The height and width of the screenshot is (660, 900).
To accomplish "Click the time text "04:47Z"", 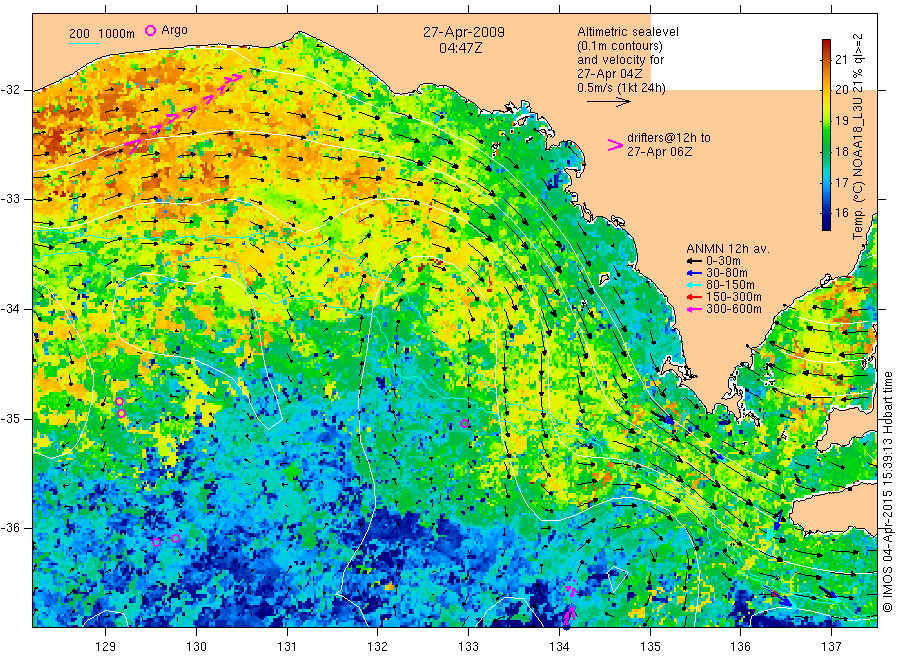I will coord(460,48).
